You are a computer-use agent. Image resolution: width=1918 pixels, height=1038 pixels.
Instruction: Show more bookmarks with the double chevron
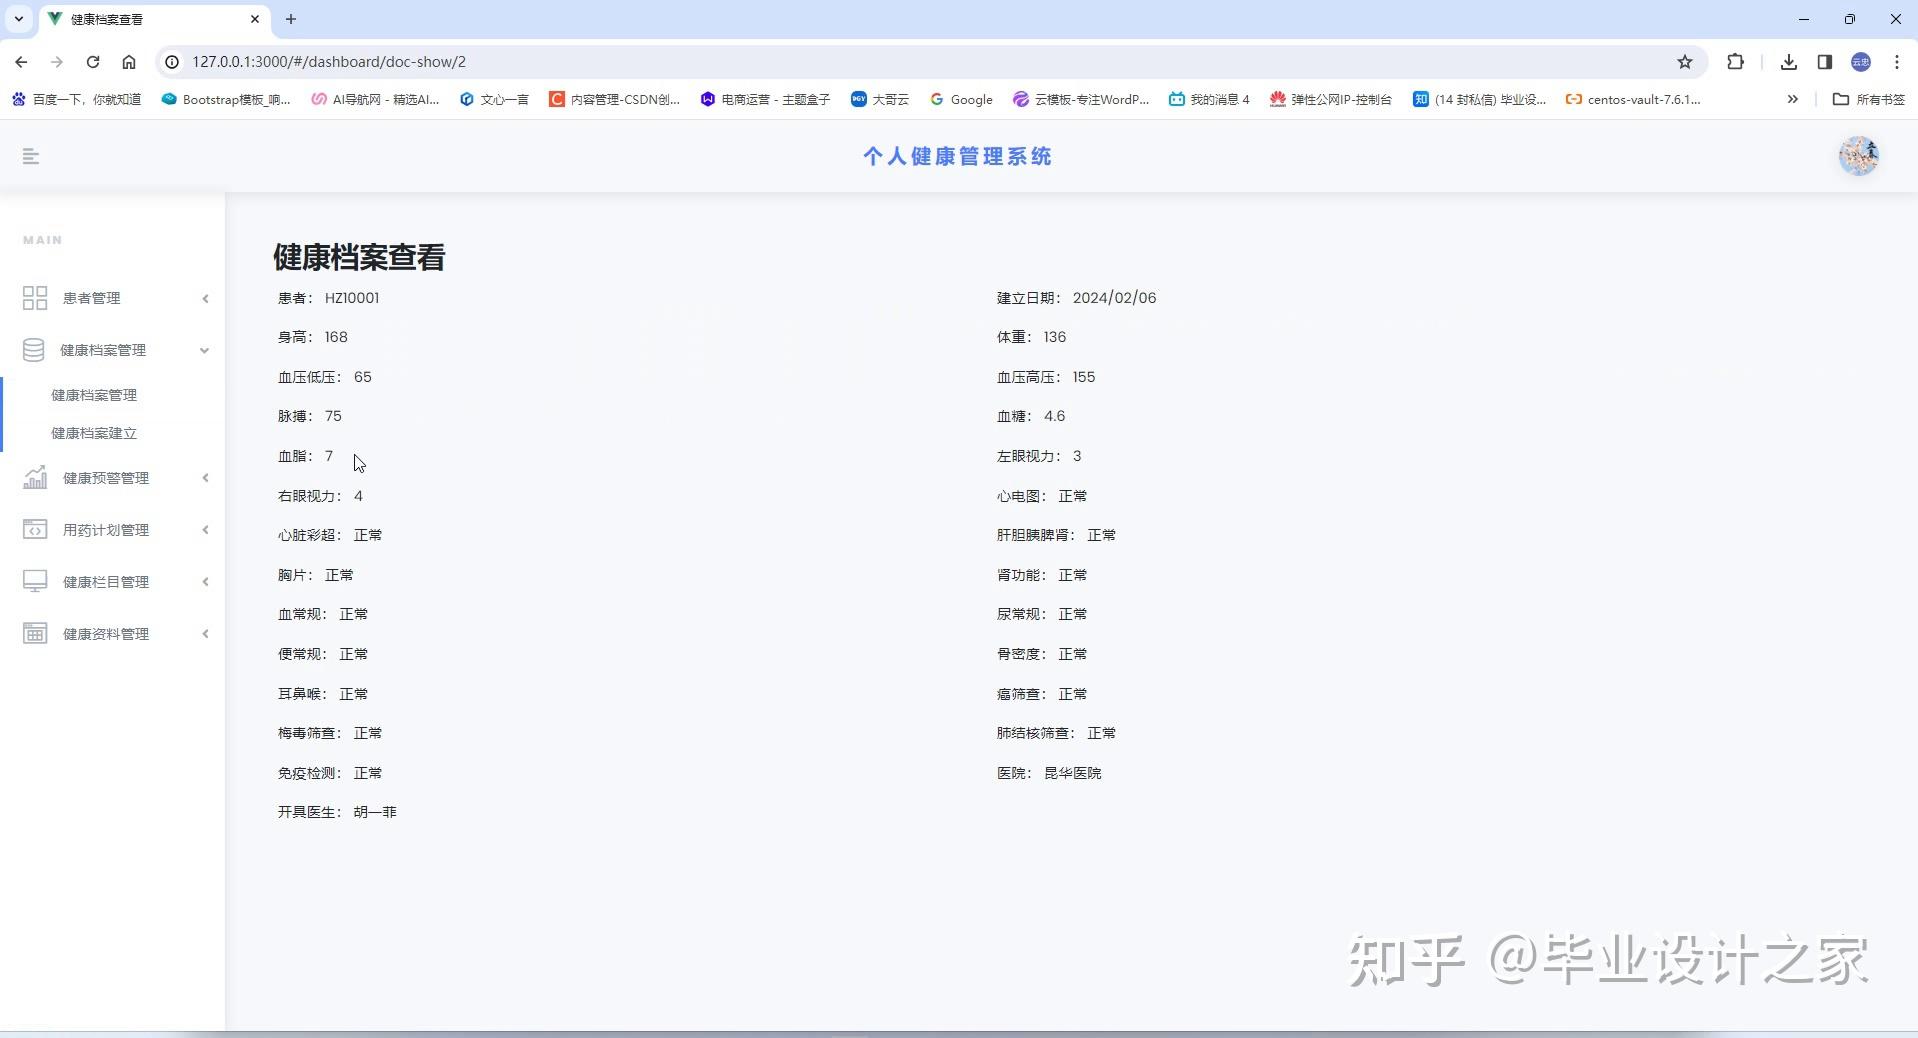(x=1793, y=99)
